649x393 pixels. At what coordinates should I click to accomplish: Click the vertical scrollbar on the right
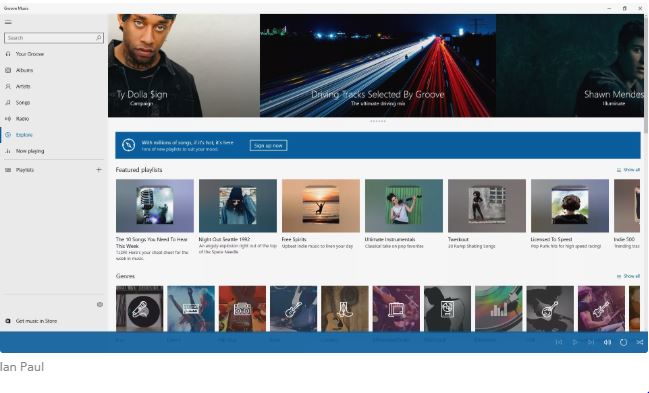pos(646,75)
